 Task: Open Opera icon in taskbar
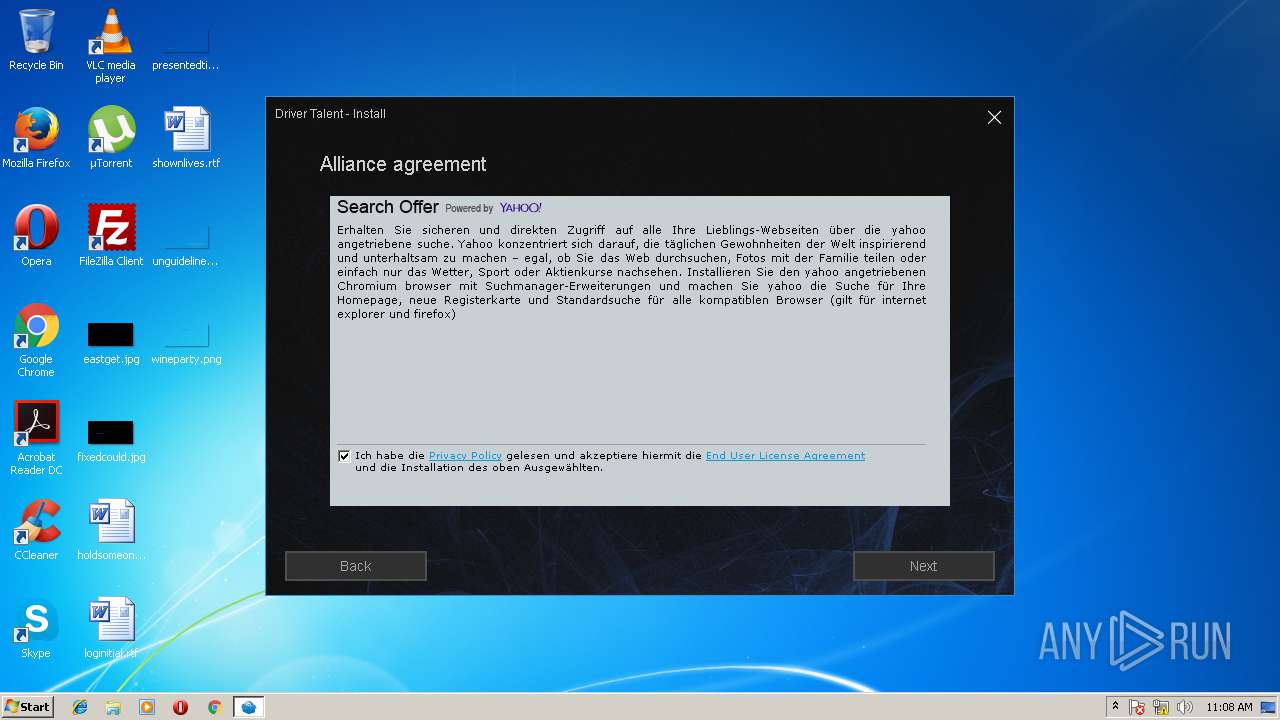point(180,707)
